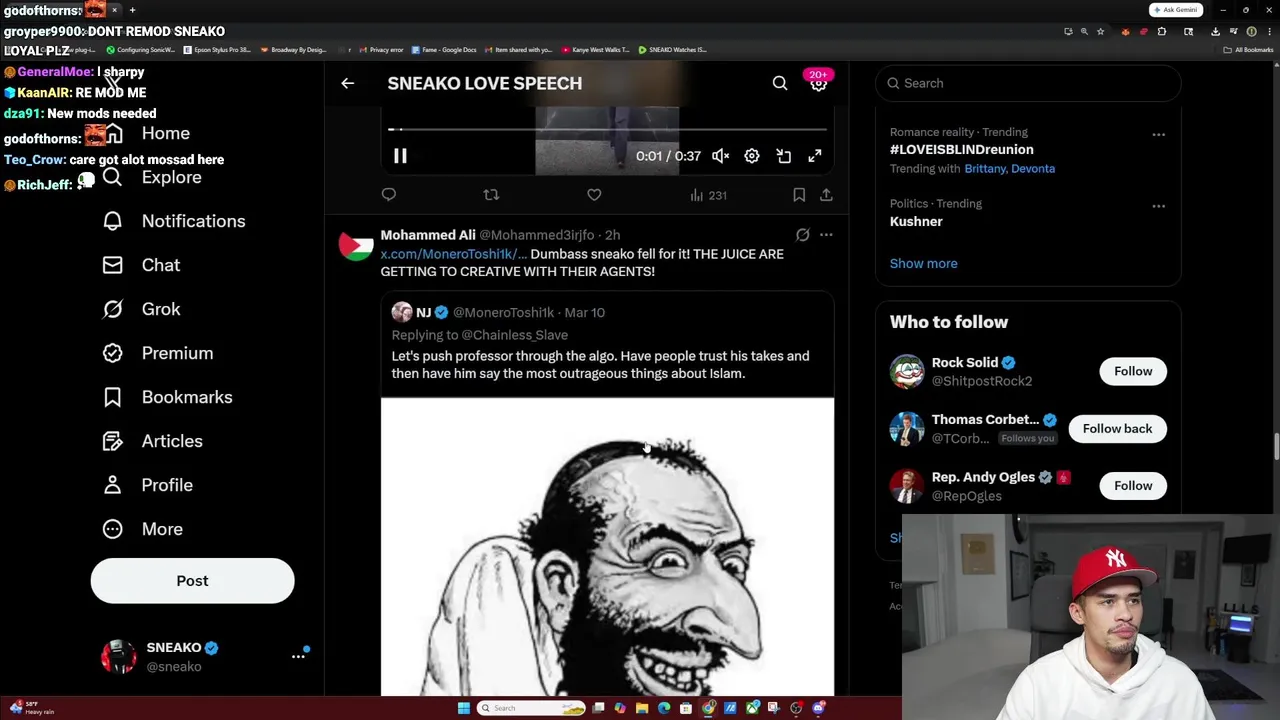Open #LOVEISBLINDreunion trend

pos(961,149)
